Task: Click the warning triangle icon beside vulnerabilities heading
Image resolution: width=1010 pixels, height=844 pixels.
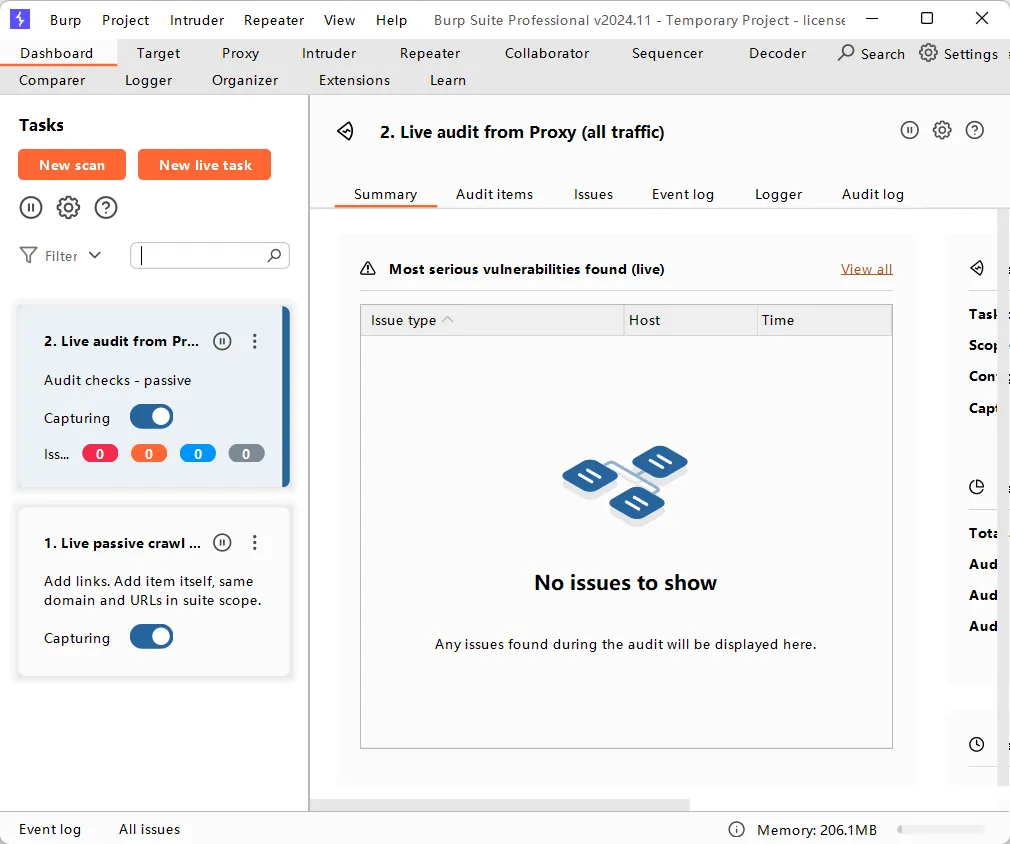Action: click(x=368, y=269)
